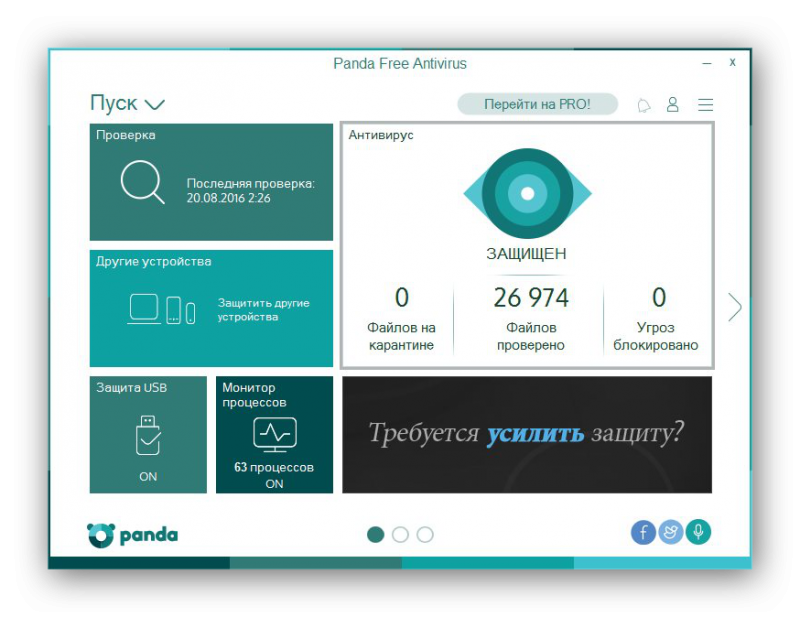Image resolution: width=800 pixels, height=617 pixels.
Task: Close the Panda Free Antivirus window
Action: (x=732, y=62)
